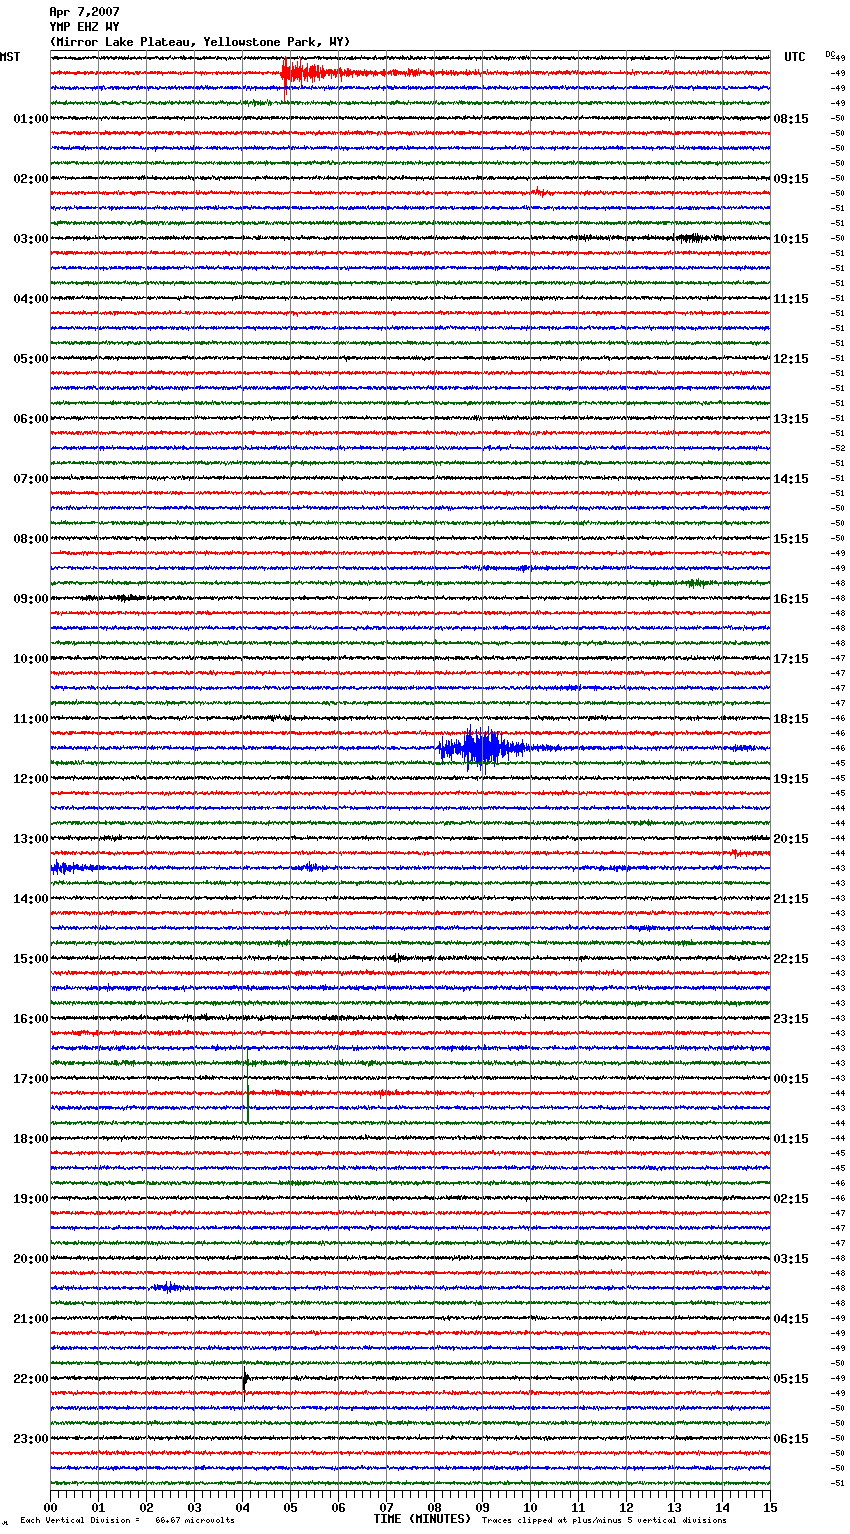Select the MST hour label 19:00

click(x=31, y=1199)
